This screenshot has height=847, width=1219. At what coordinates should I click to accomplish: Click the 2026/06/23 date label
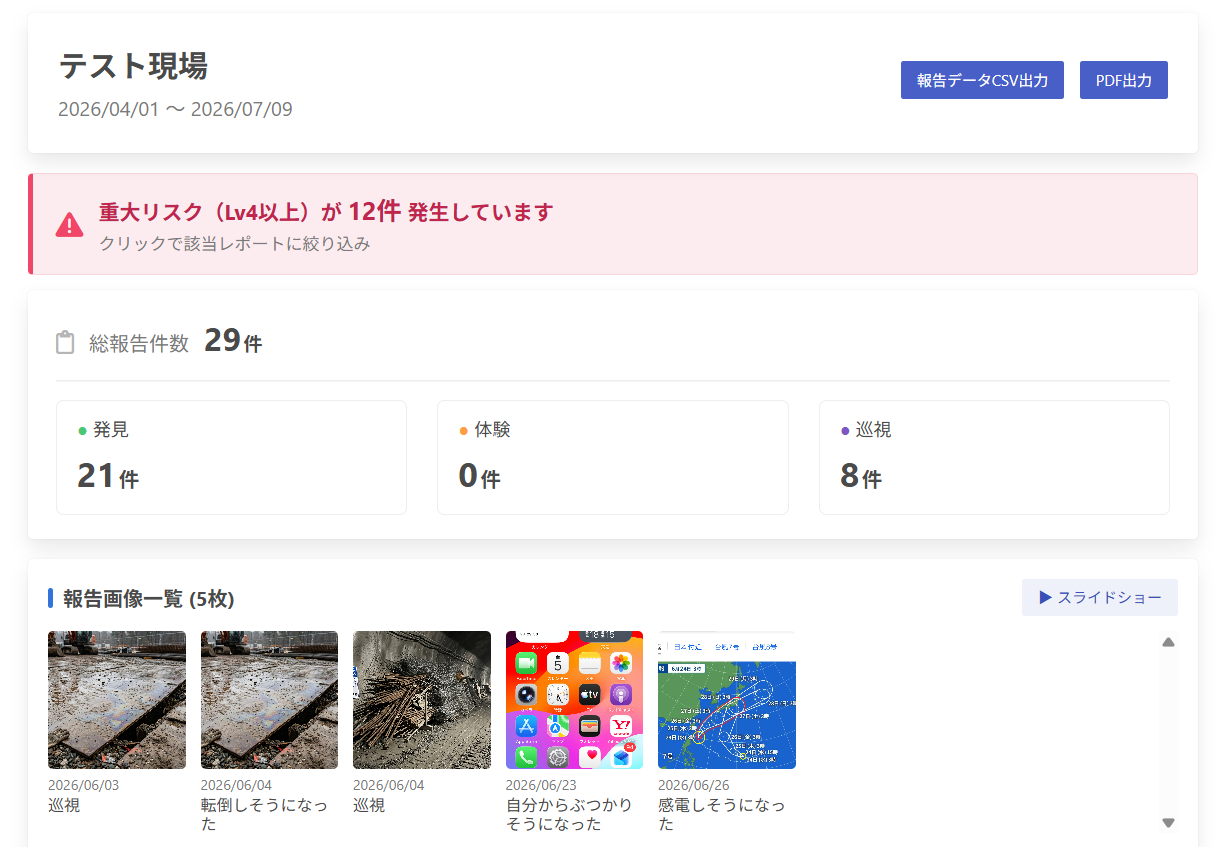click(x=541, y=785)
